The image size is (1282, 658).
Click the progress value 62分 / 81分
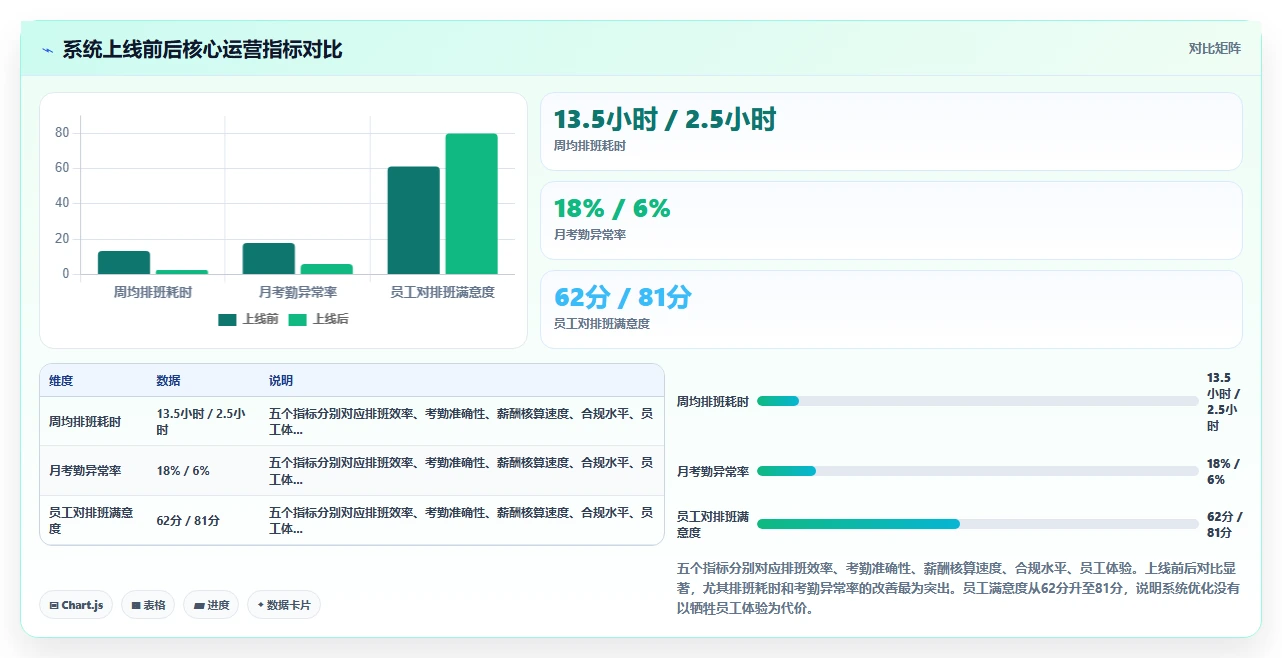(x=1225, y=525)
